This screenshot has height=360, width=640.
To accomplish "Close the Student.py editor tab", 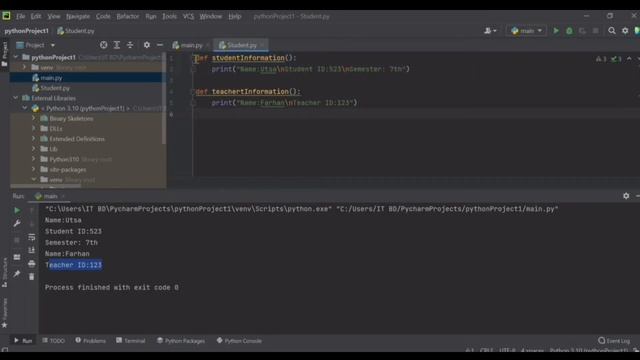I will [262, 45].
